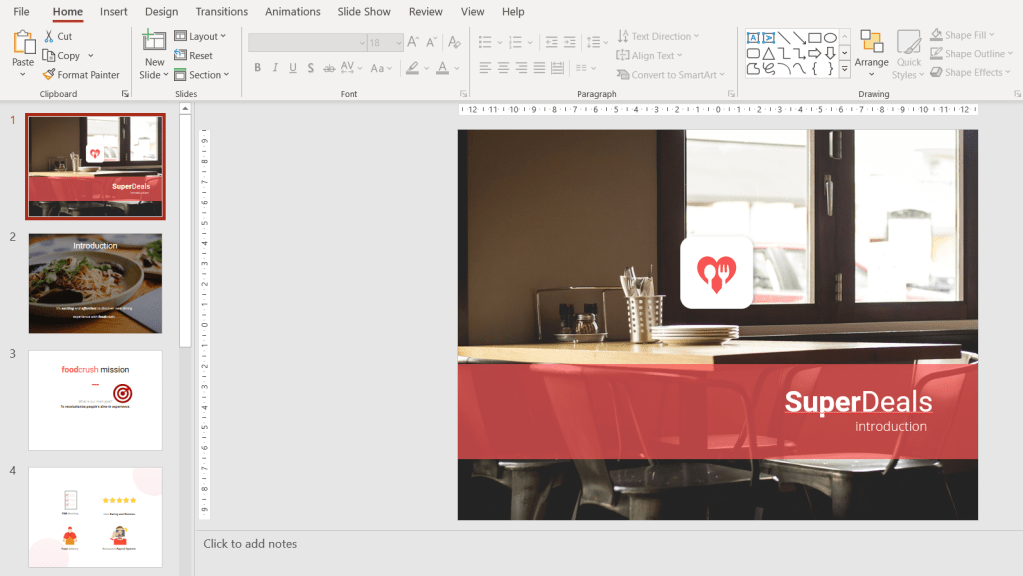
Task: Select the foodcrush mission slide thumbnail
Action: coord(95,400)
